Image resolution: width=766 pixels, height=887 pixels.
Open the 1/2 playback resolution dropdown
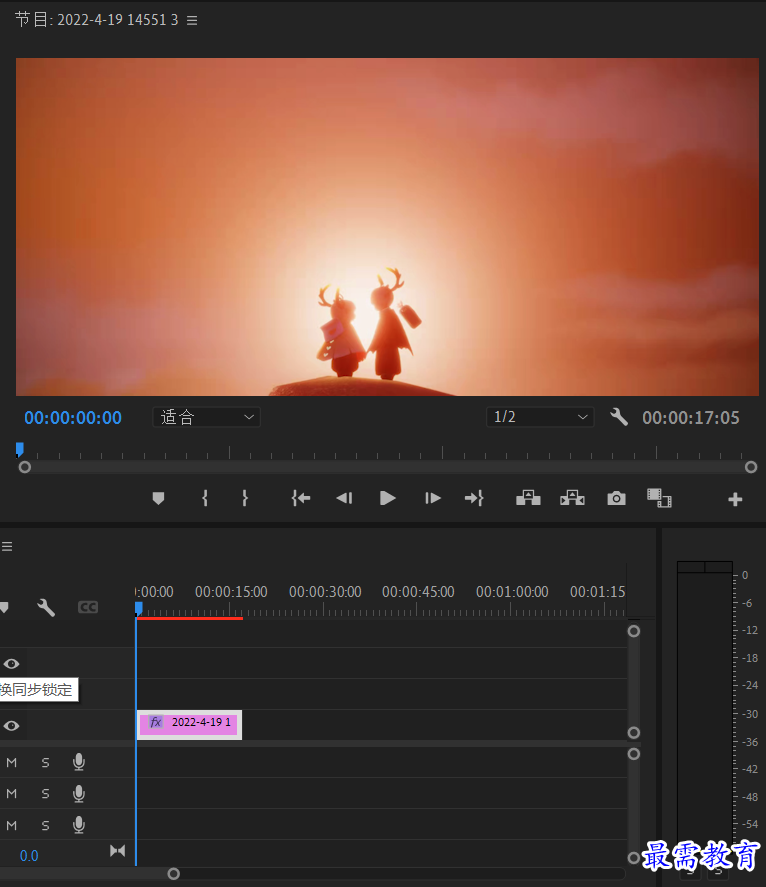coord(540,417)
